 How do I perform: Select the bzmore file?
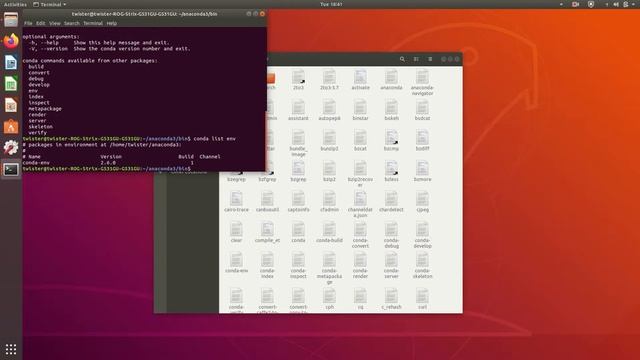(x=422, y=171)
